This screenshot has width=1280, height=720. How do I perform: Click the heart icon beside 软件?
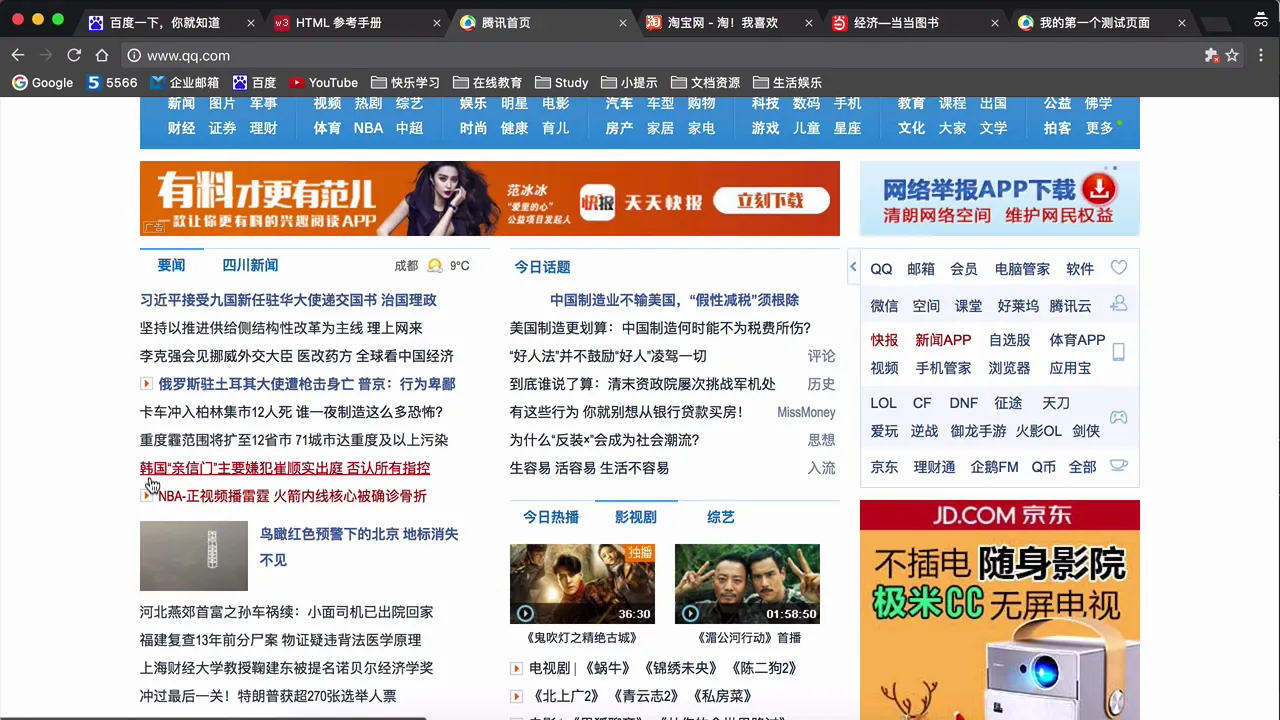click(x=1119, y=268)
